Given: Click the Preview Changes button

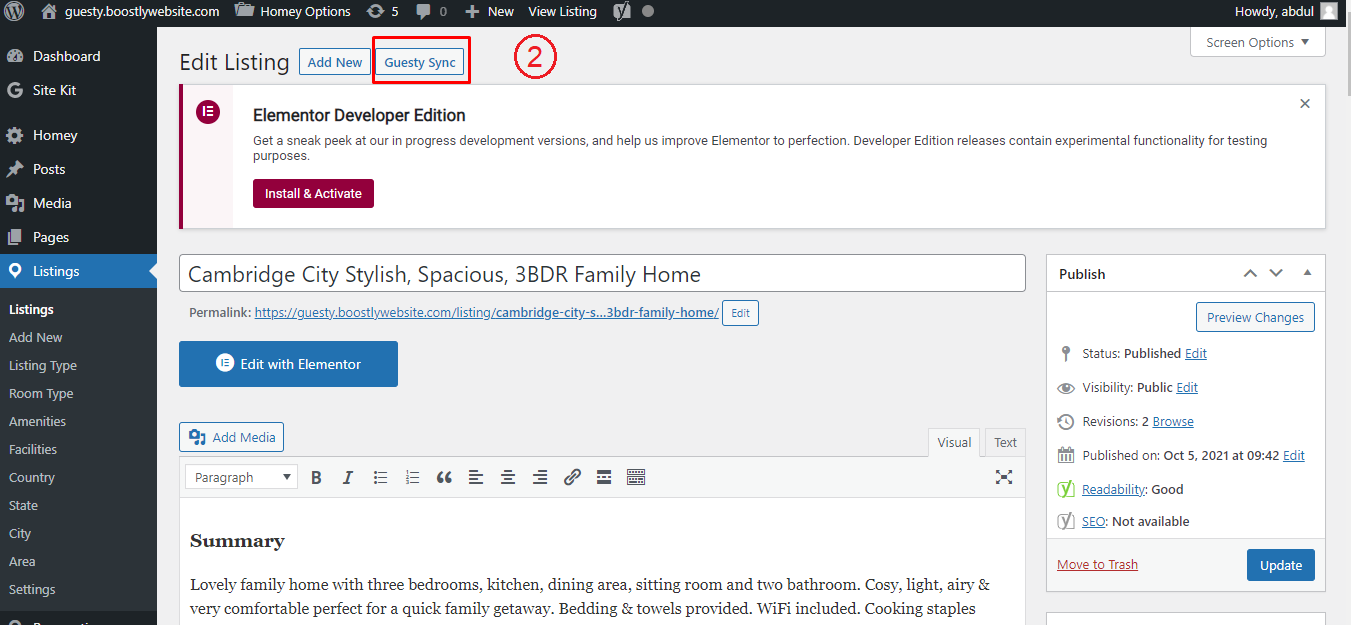Looking at the screenshot, I should [1255, 317].
